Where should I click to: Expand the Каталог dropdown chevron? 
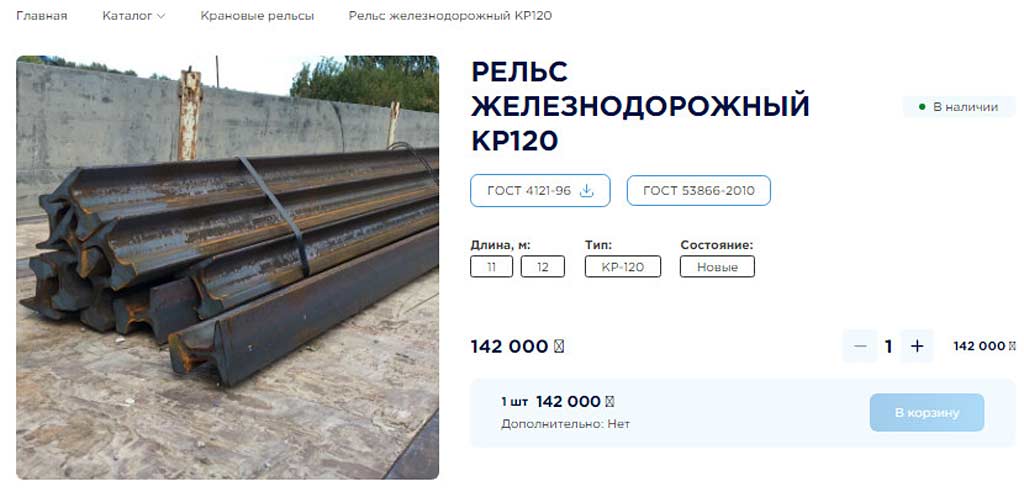161,16
